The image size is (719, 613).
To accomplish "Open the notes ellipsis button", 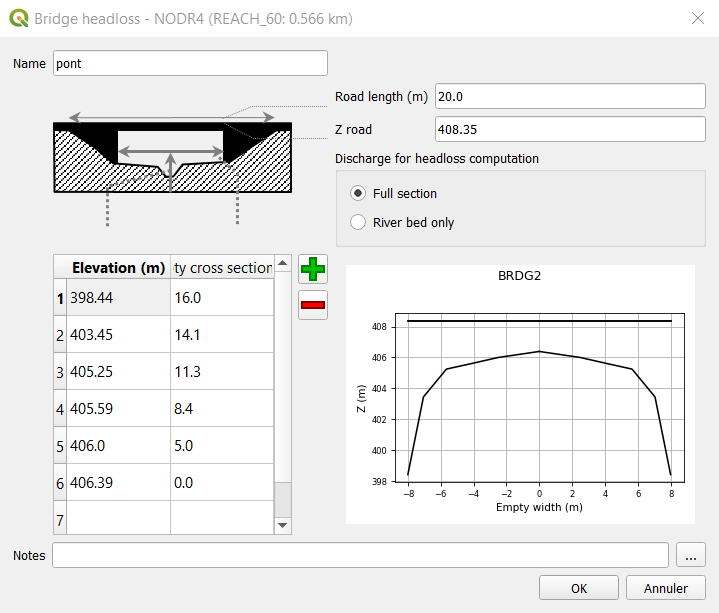I will click(x=691, y=556).
